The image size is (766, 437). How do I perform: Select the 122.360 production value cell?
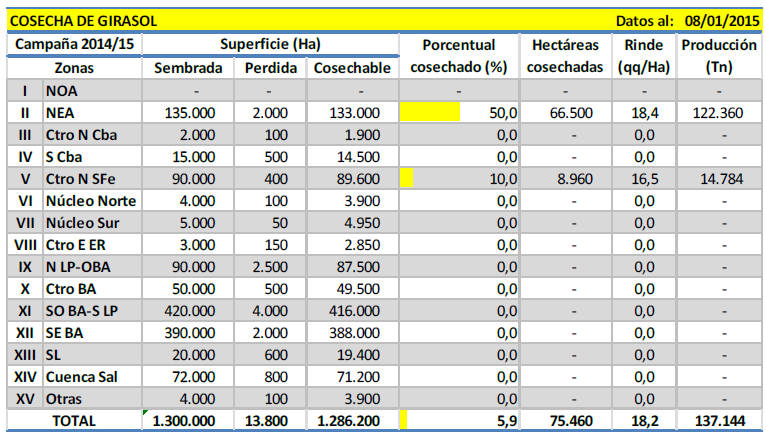point(718,113)
